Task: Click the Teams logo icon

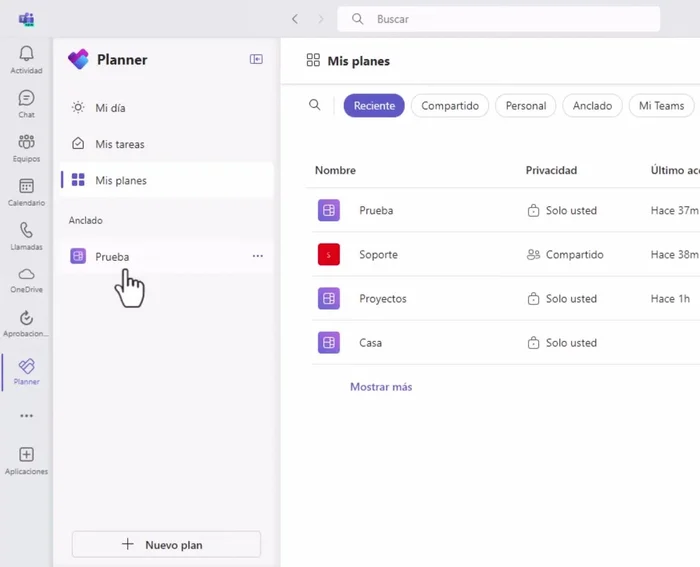Action: tap(26, 19)
